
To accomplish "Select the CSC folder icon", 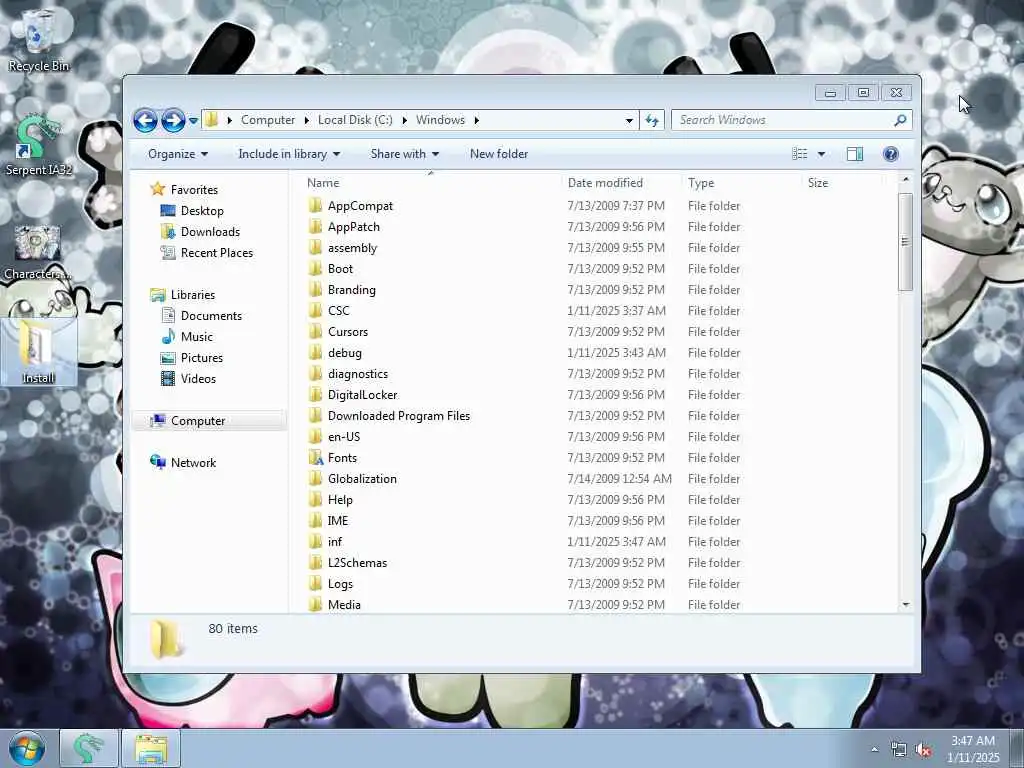I will (315, 311).
